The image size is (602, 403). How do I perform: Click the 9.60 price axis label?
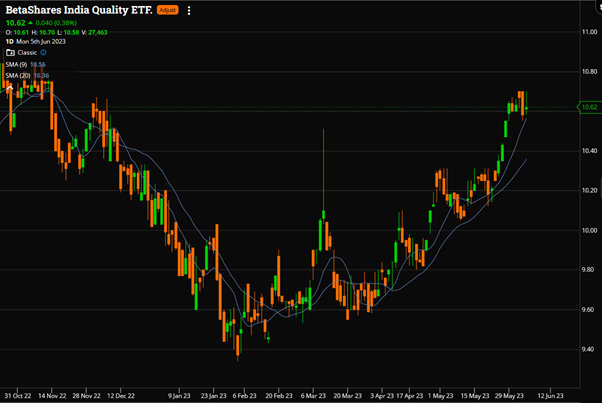(589, 310)
